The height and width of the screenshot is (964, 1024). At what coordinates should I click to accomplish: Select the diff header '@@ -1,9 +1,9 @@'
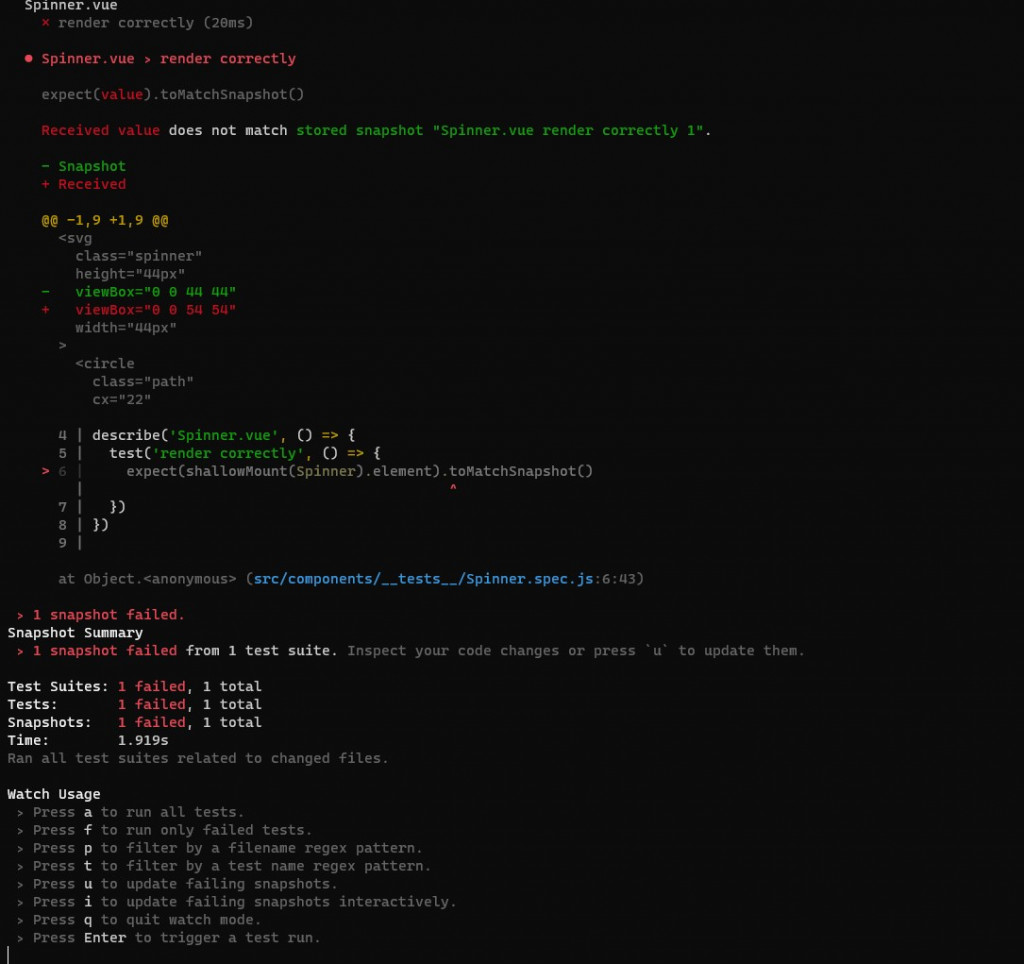click(104, 220)
